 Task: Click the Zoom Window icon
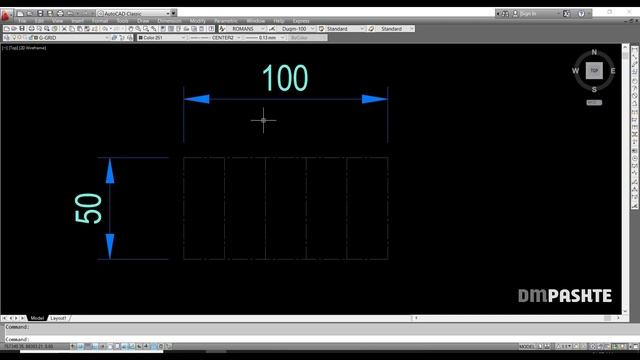[146, 29]
